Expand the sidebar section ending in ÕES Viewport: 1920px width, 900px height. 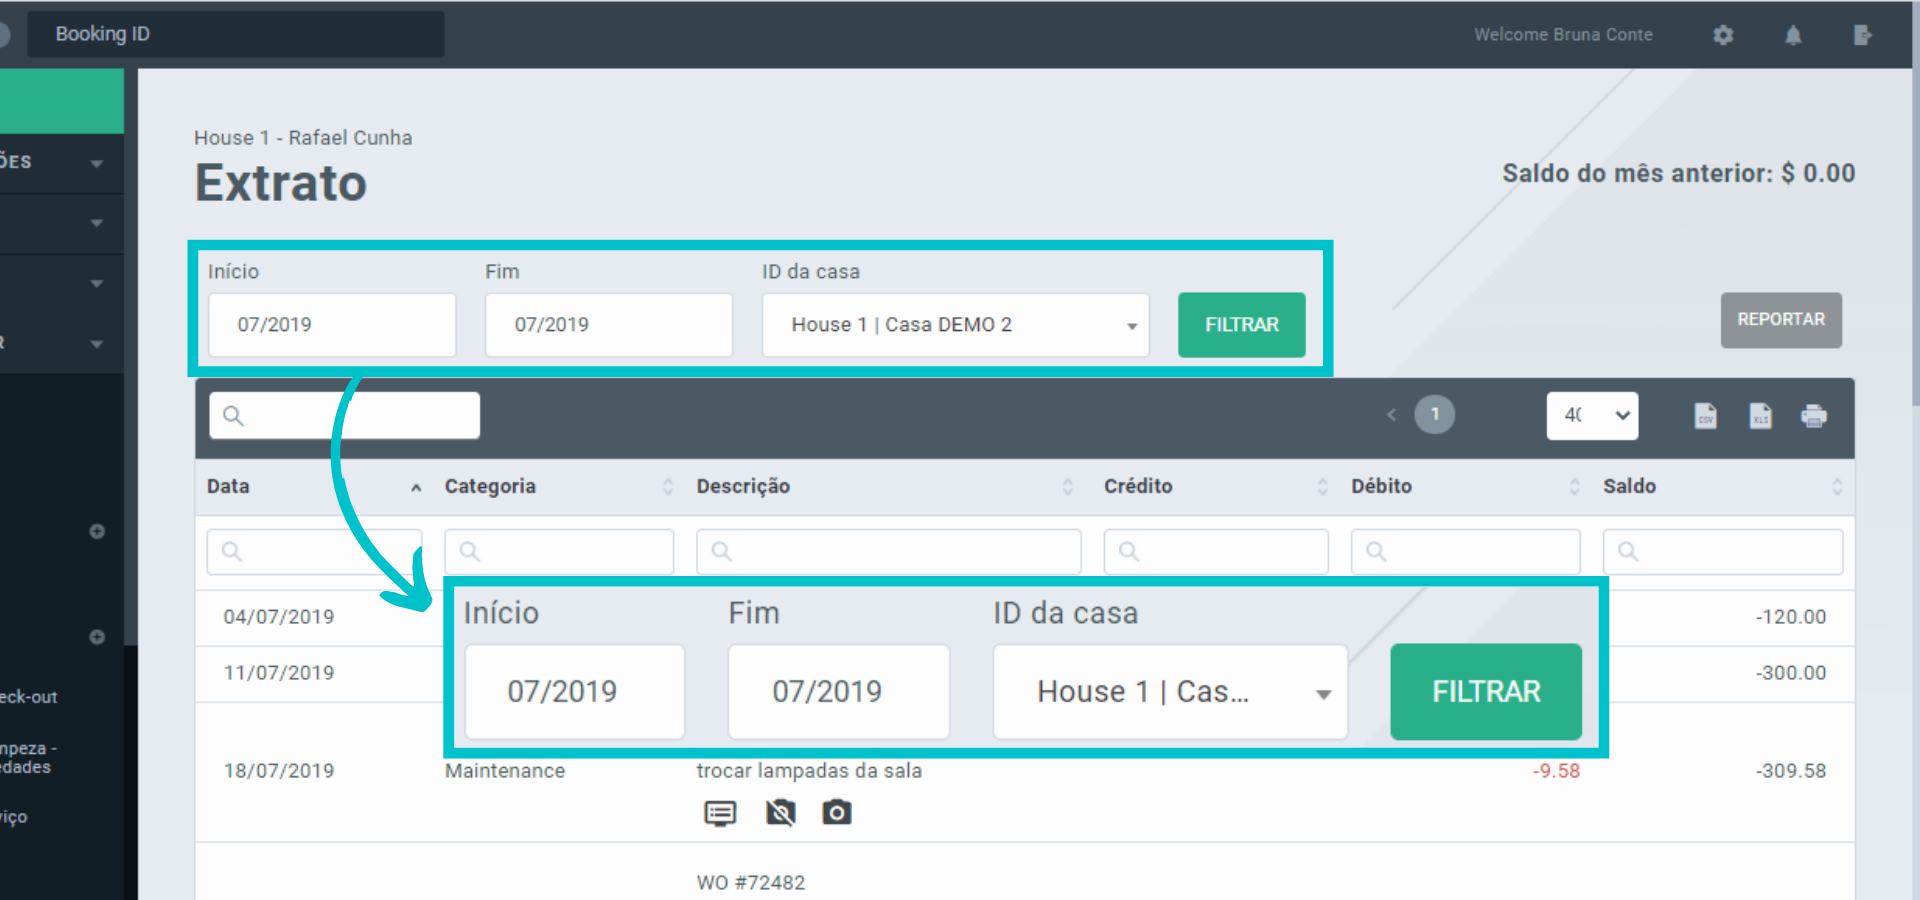coord(60,162)
